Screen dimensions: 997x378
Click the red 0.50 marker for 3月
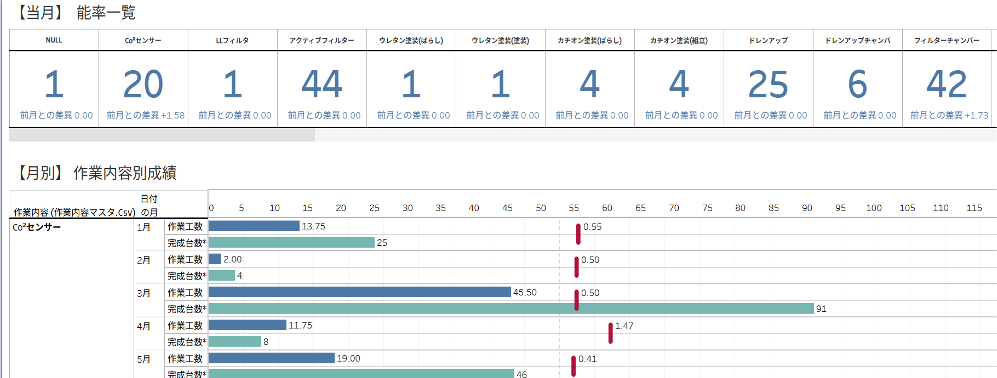(577, 300)
